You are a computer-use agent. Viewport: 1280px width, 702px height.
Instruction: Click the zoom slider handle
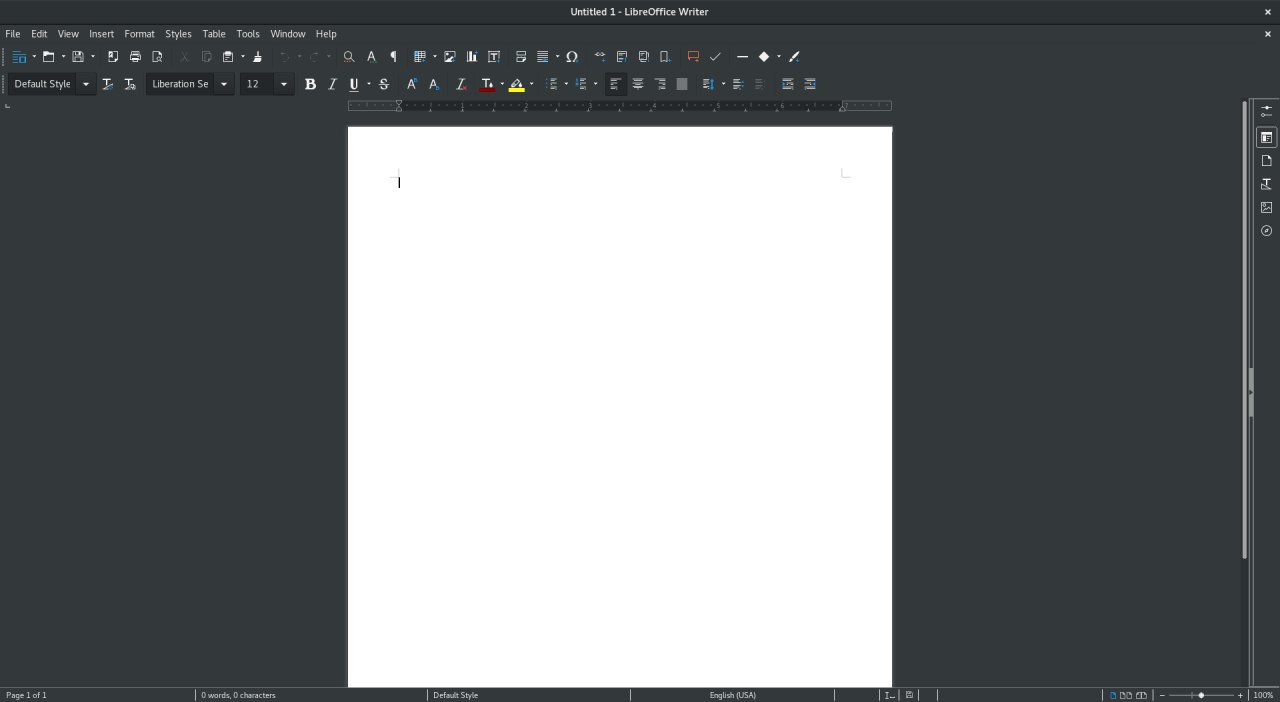click(1201, 695)
